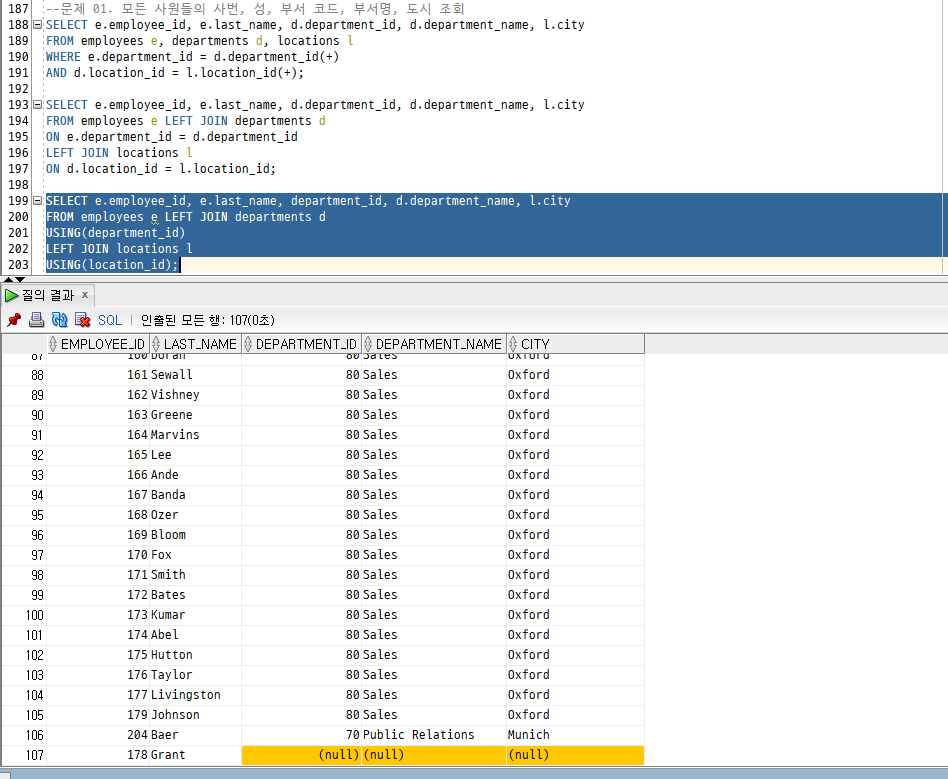Collapse the code fold at line 188
This screenshot has width=948, height=779.
[x=37, y=25]
